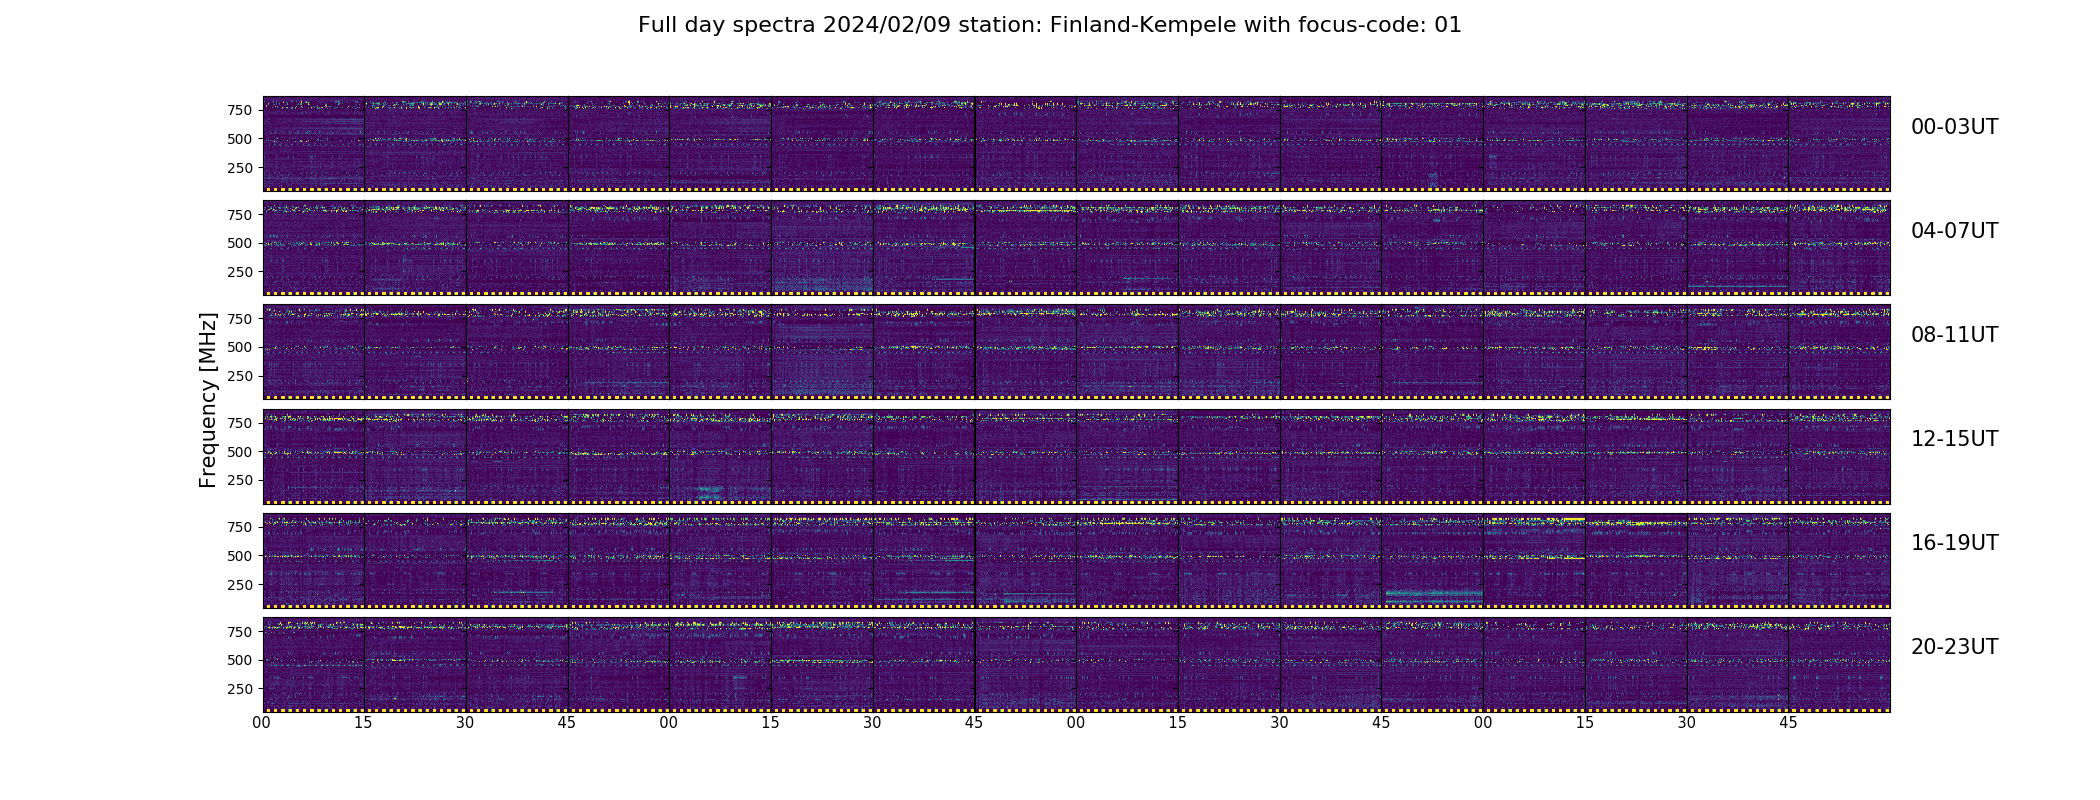Select the 750 tick label of the 12-15UT panel
Viewport: 2100px width, 800px height.
[240, 423]
